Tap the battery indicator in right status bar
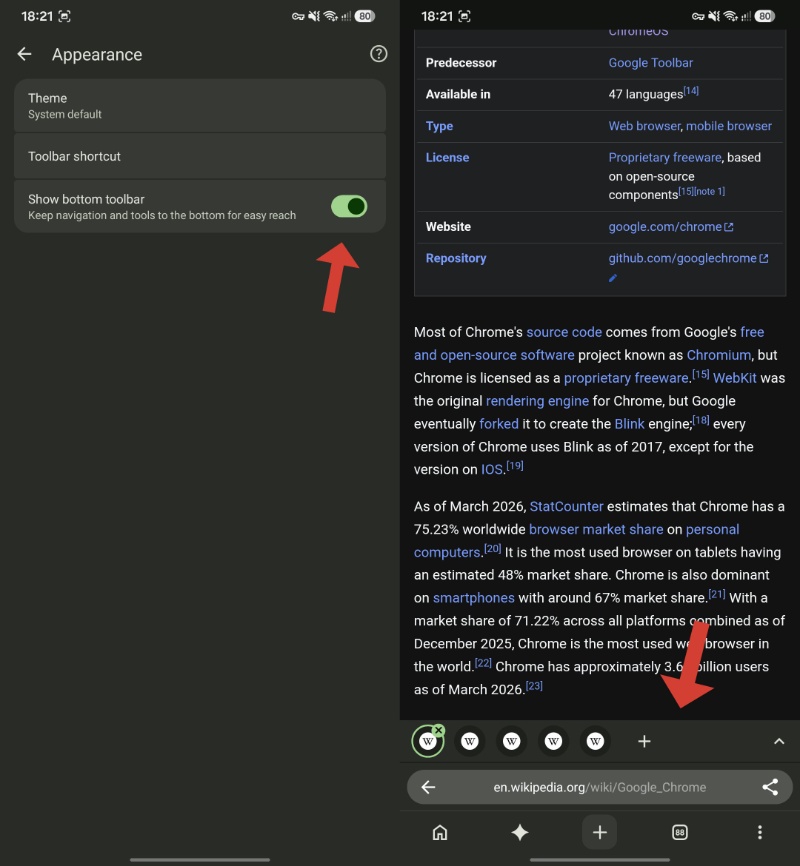 click(x=765, y=16)
